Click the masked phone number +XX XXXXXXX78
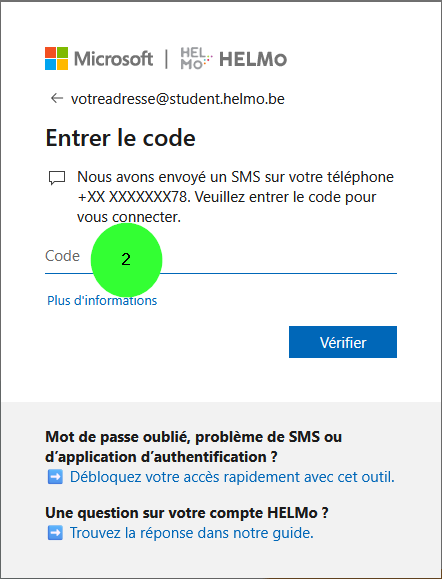 [x=133, y=197]
